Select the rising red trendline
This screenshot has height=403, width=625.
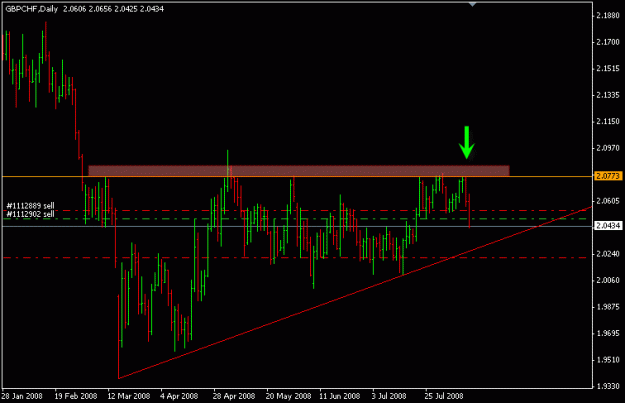pyautogui.click(x=355, y=293)
